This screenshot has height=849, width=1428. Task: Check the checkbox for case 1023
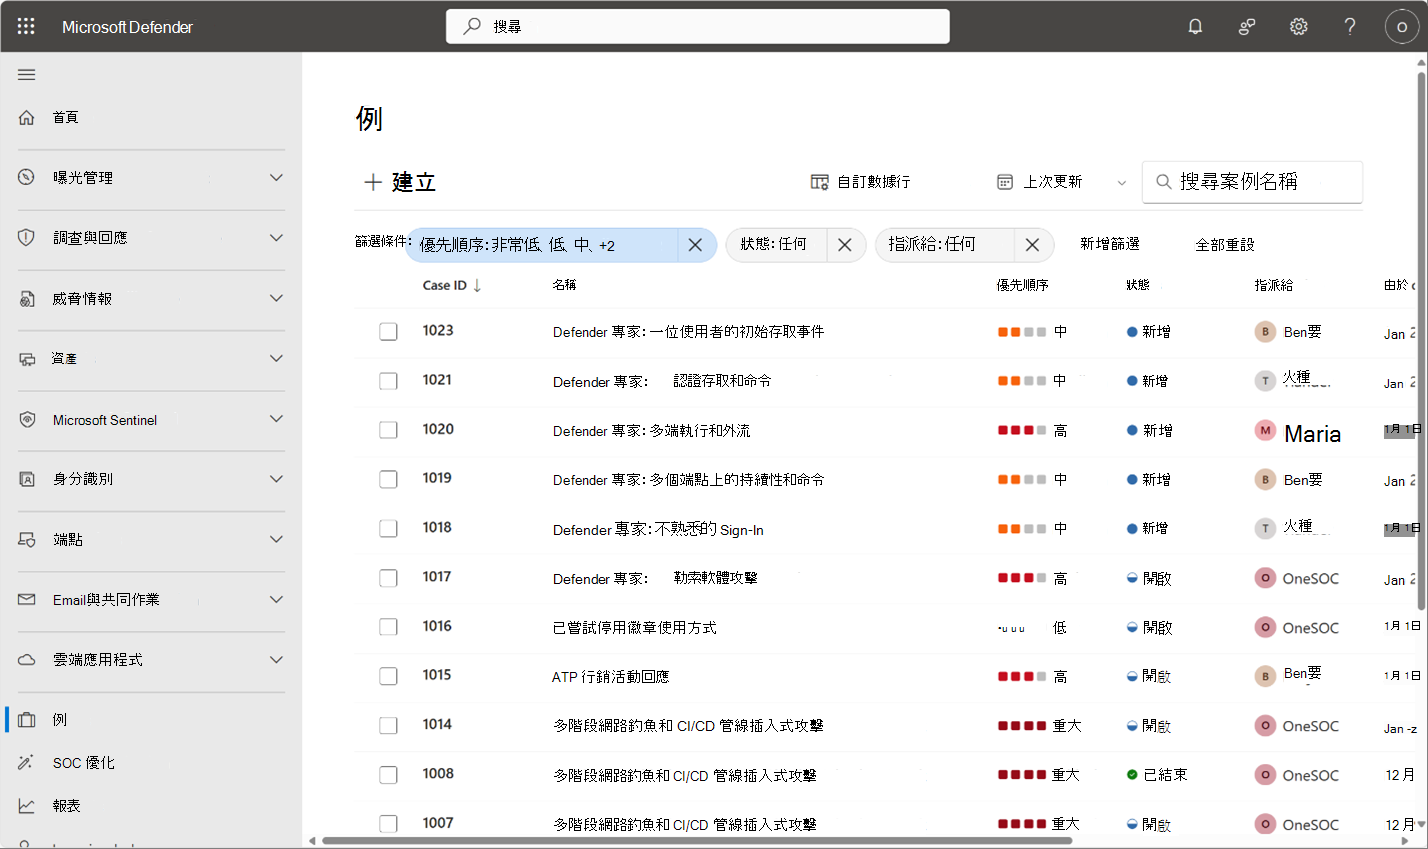click(x=388, y=331)
